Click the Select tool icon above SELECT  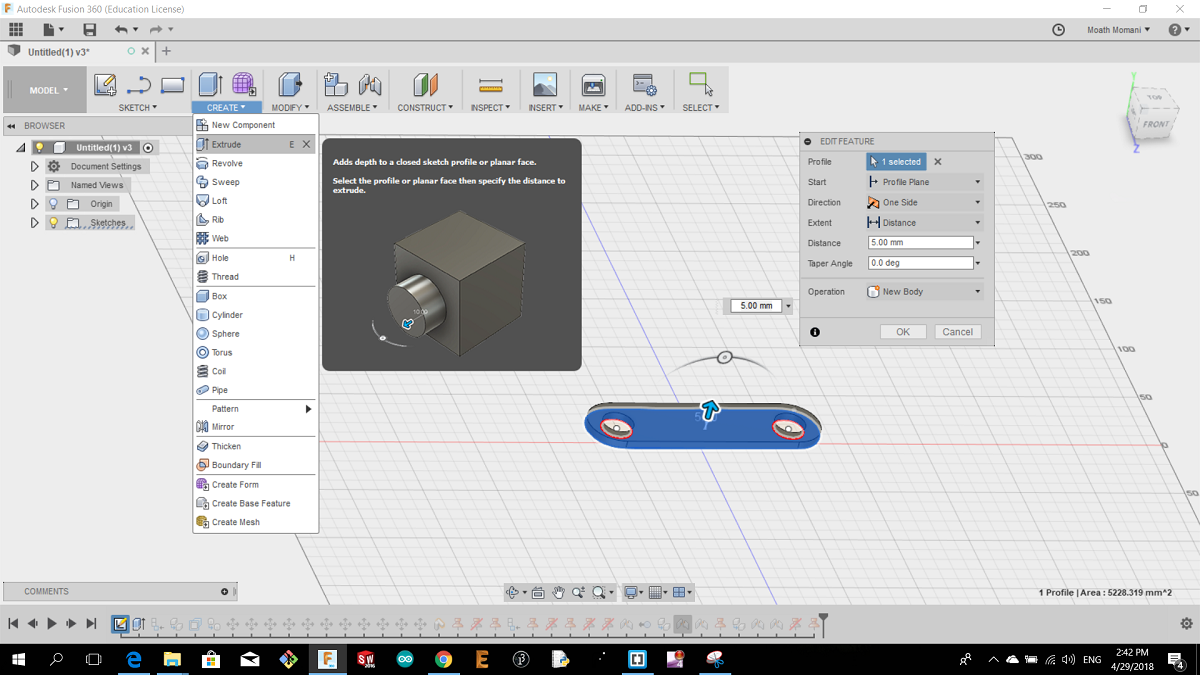click(x=701, y=85)
